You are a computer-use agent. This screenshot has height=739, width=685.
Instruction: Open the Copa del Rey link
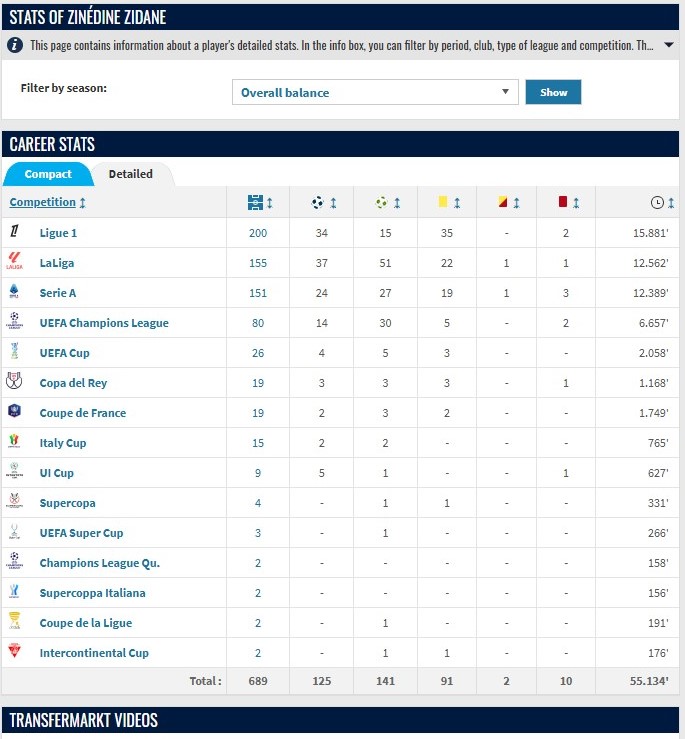[x=73, y=383]
